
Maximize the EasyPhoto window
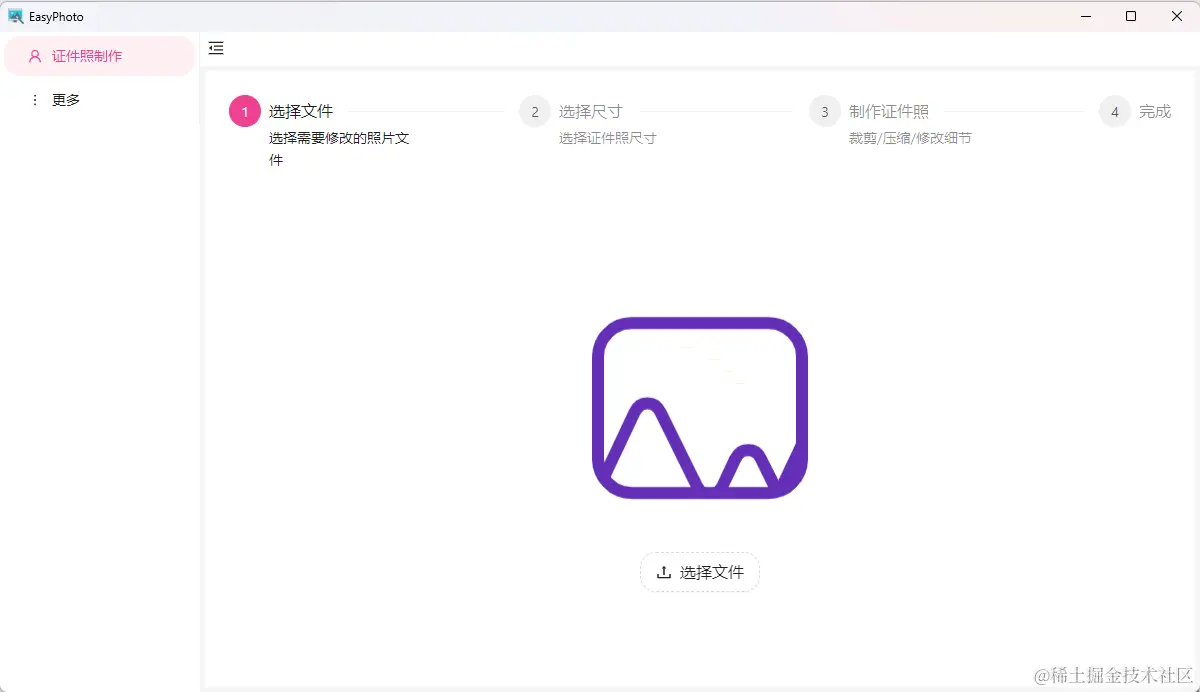click(x=1131, y=16)
